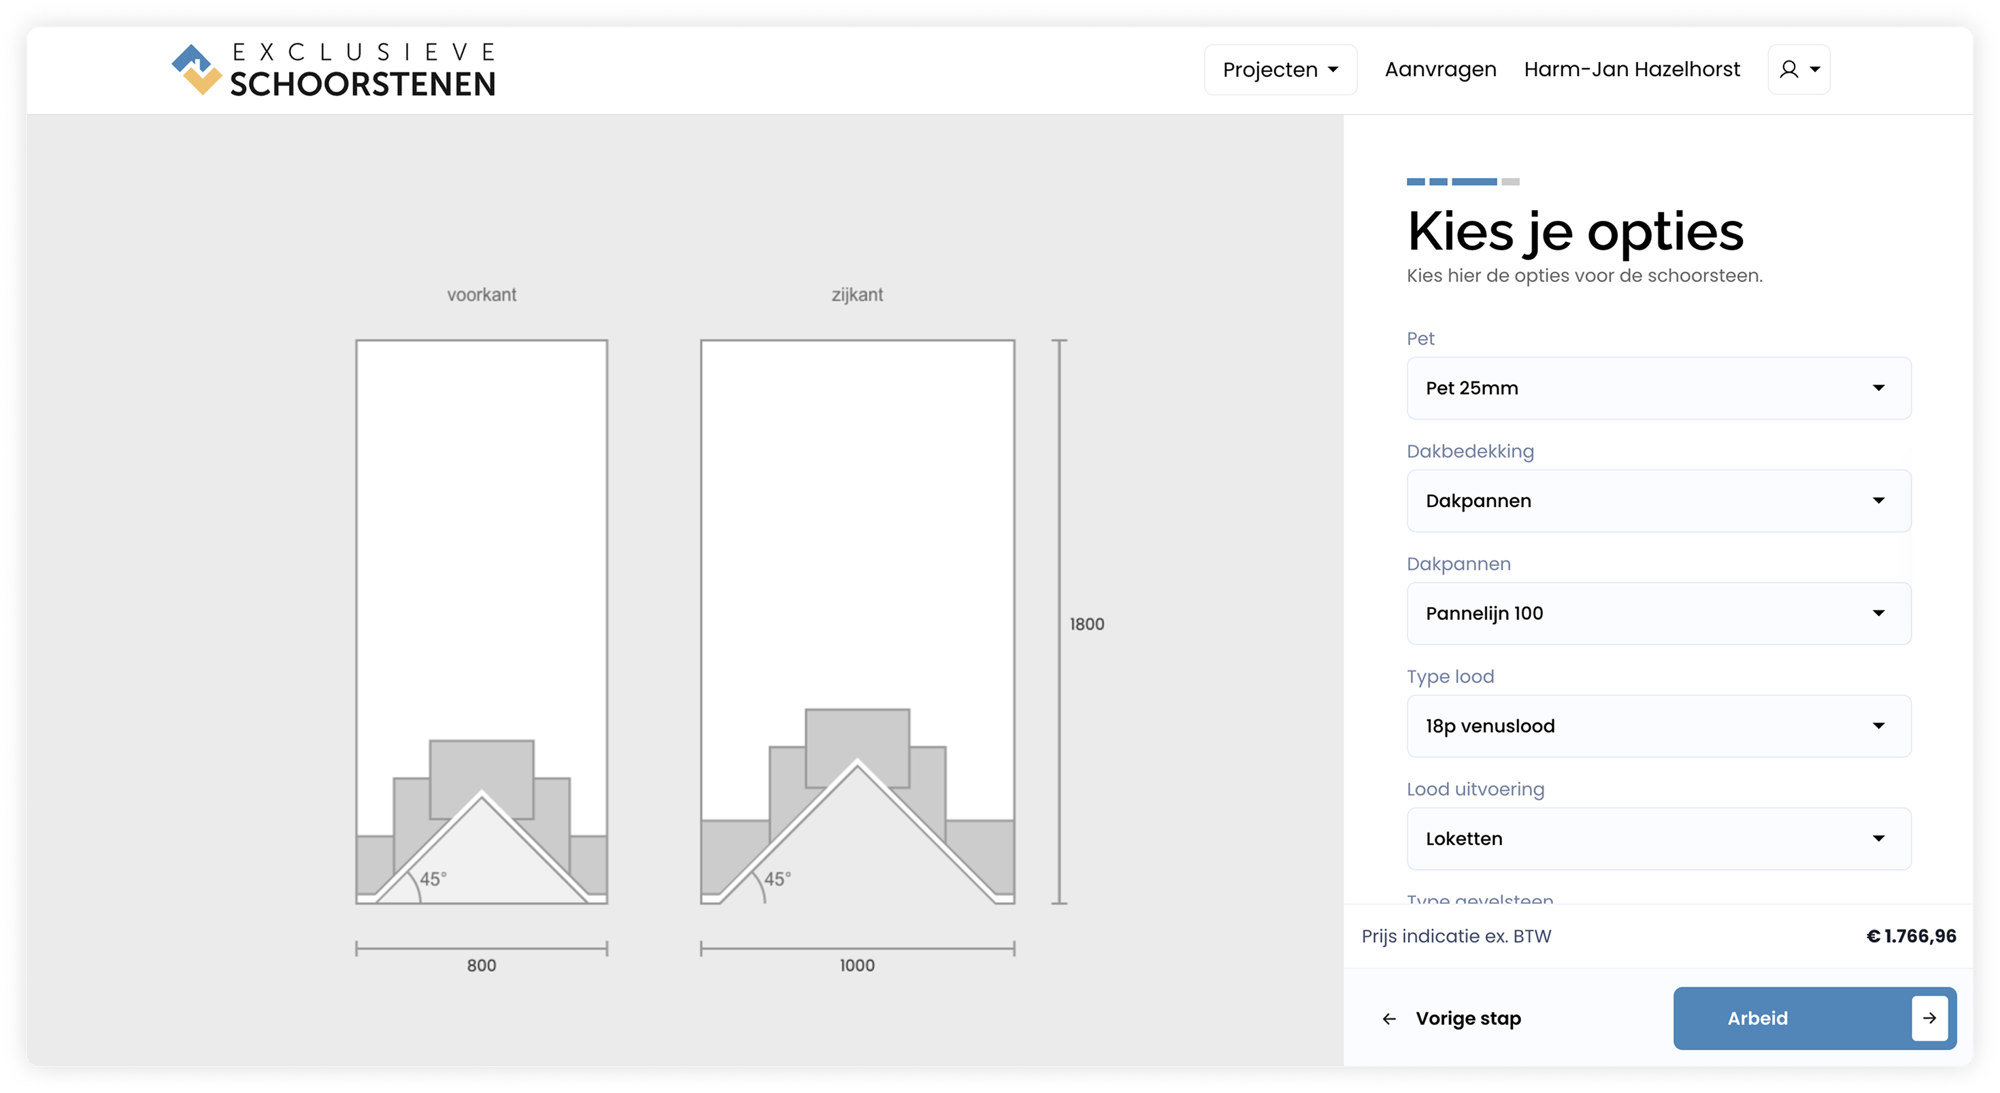The image size is (2000, 1093).
Task: Click the third wide progress step indicator
Action: tap(1474, 182)
